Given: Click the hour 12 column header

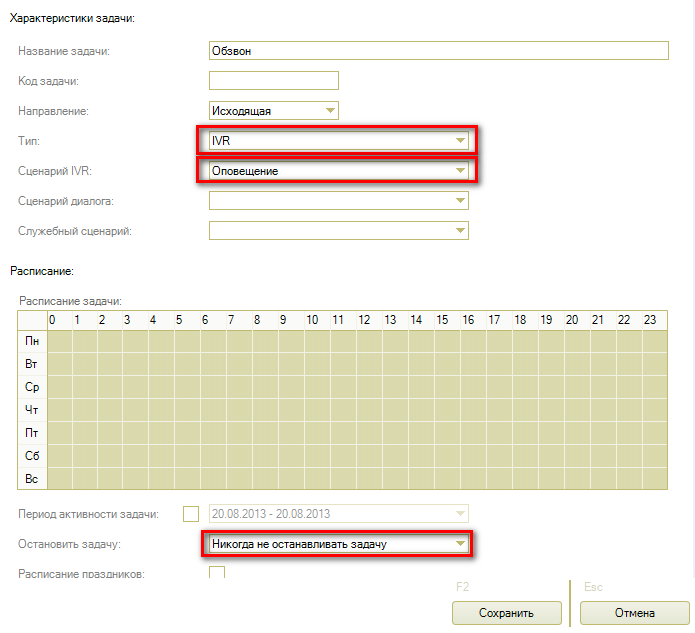Looking at the screenshot, I should [364, 320].
